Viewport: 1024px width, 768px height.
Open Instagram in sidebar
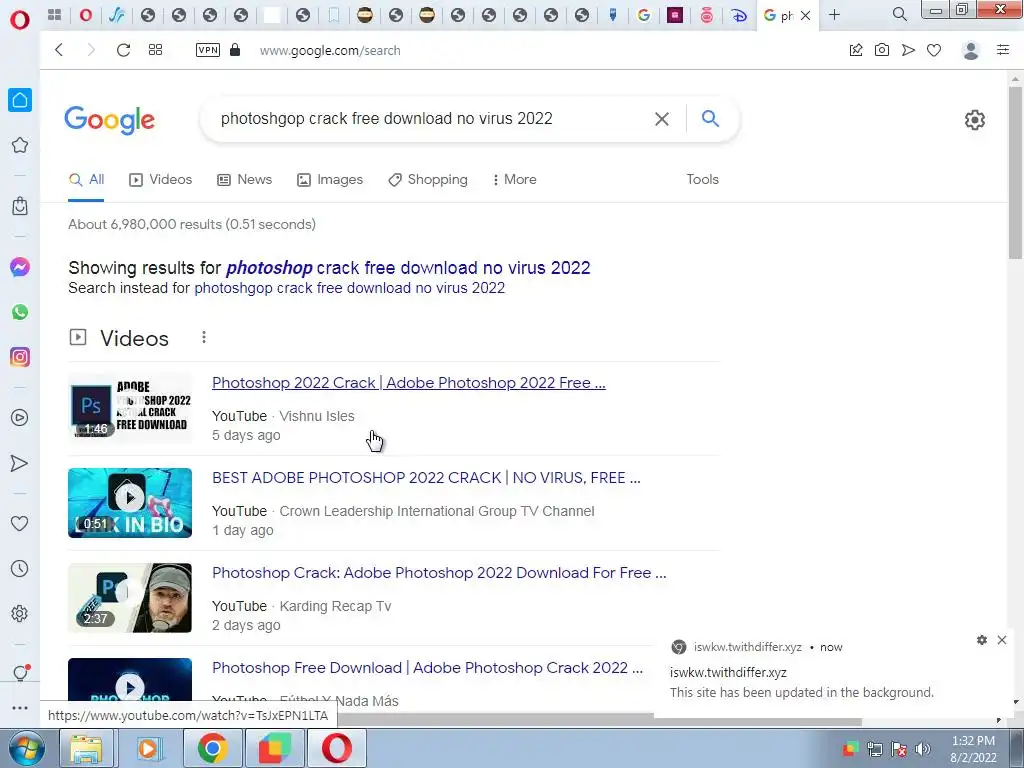tap(20, 357)
